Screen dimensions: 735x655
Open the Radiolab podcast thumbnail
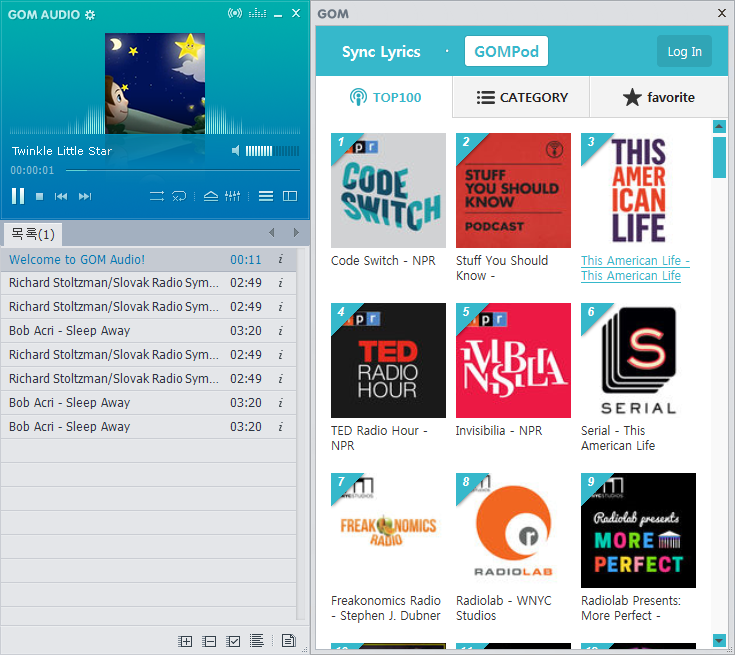point(513,530)
